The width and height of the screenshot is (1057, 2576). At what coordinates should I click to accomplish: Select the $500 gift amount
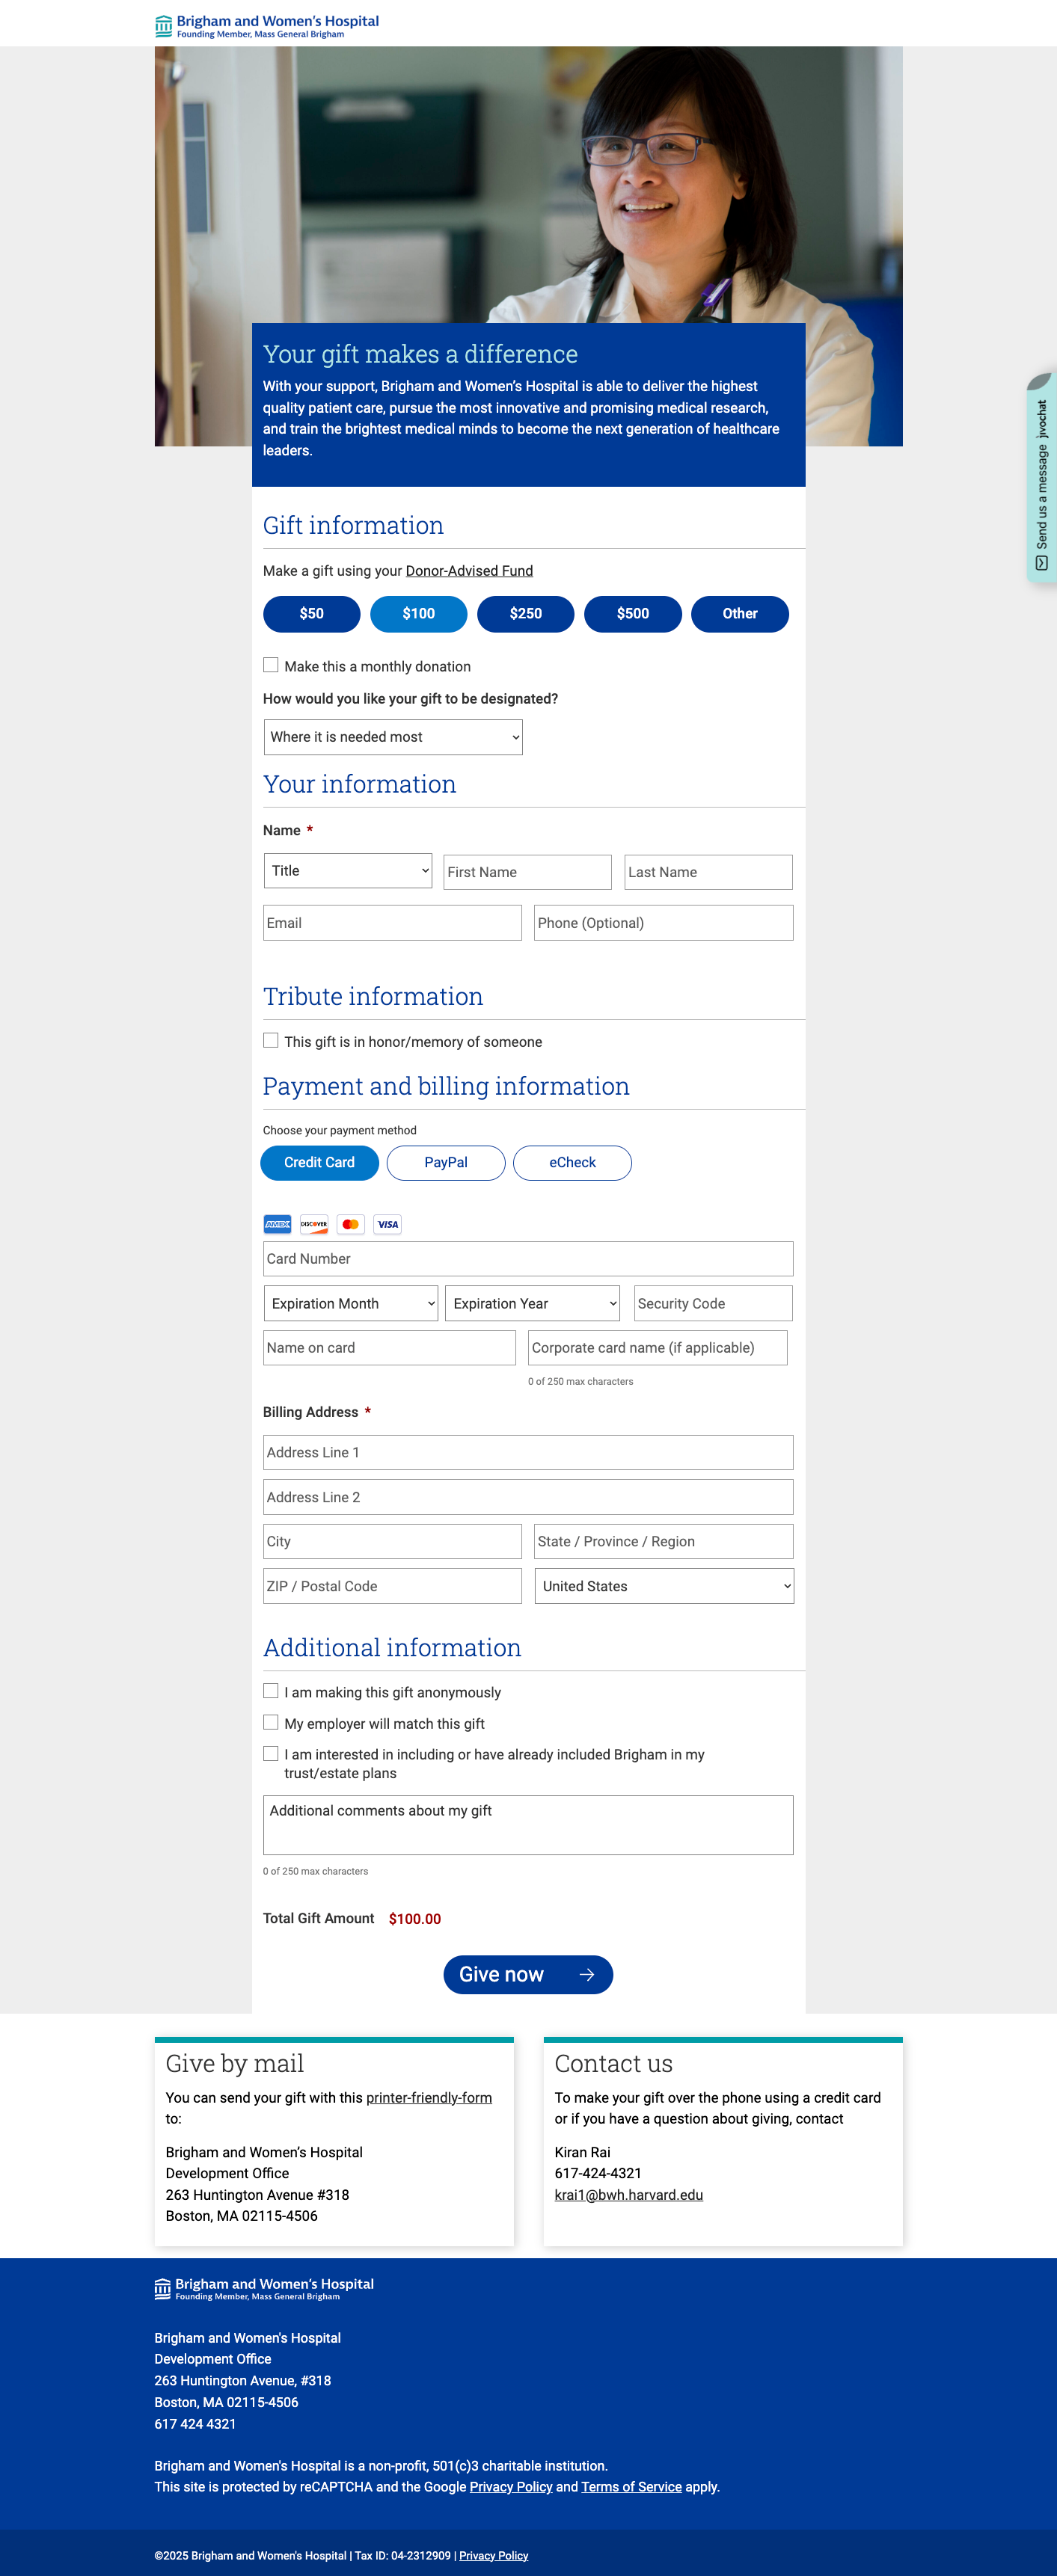click(x=633, y=614)
